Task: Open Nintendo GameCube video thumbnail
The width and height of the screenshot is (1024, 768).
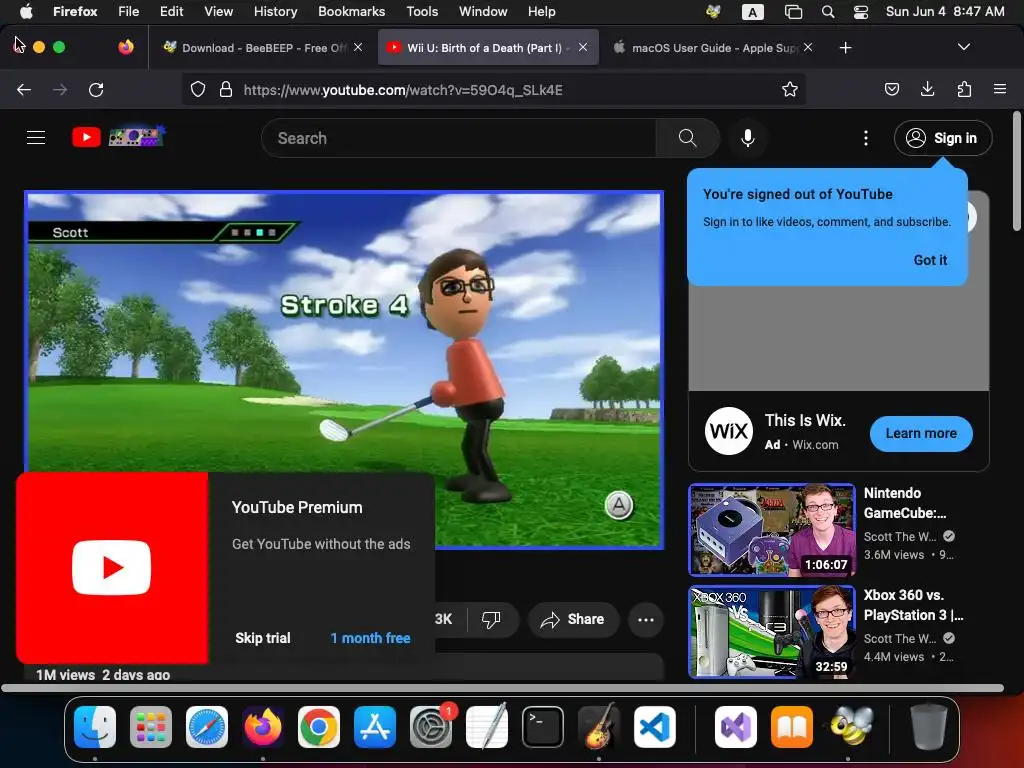Action: click(771, 530)
